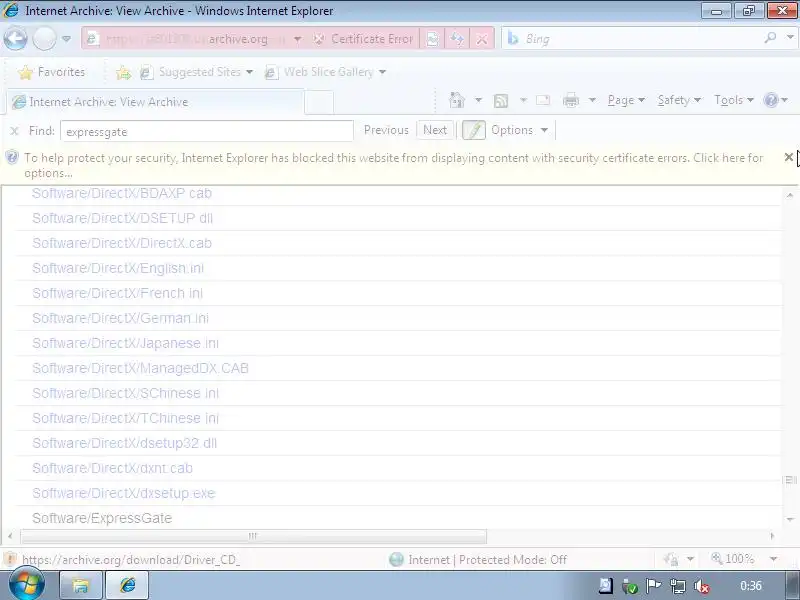Toggle highlight all matches pencil icon
800x600 pixels.
tap(473, 130)
